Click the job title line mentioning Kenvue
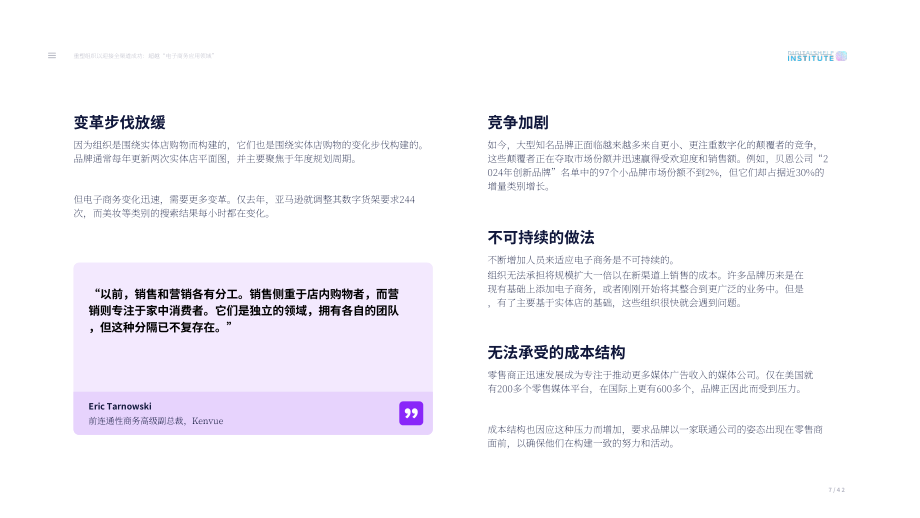 (156, 421)
